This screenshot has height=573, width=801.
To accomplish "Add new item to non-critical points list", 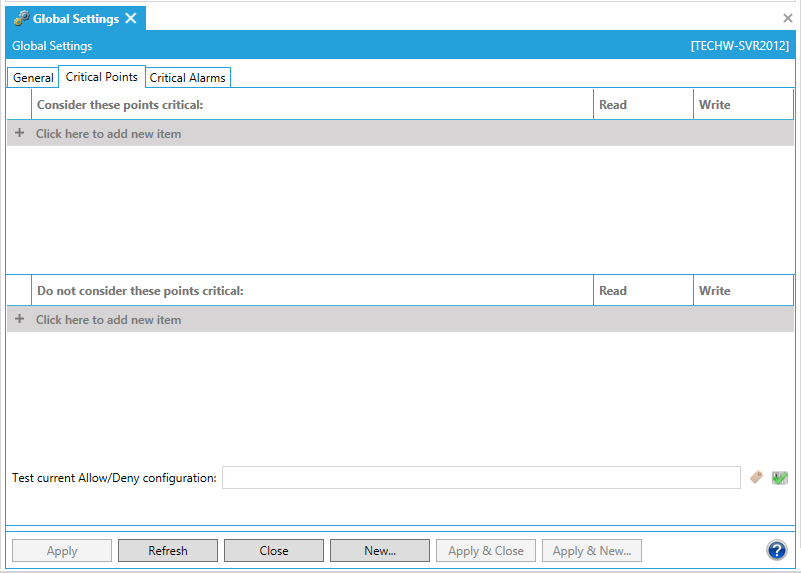I will point(108,320).
